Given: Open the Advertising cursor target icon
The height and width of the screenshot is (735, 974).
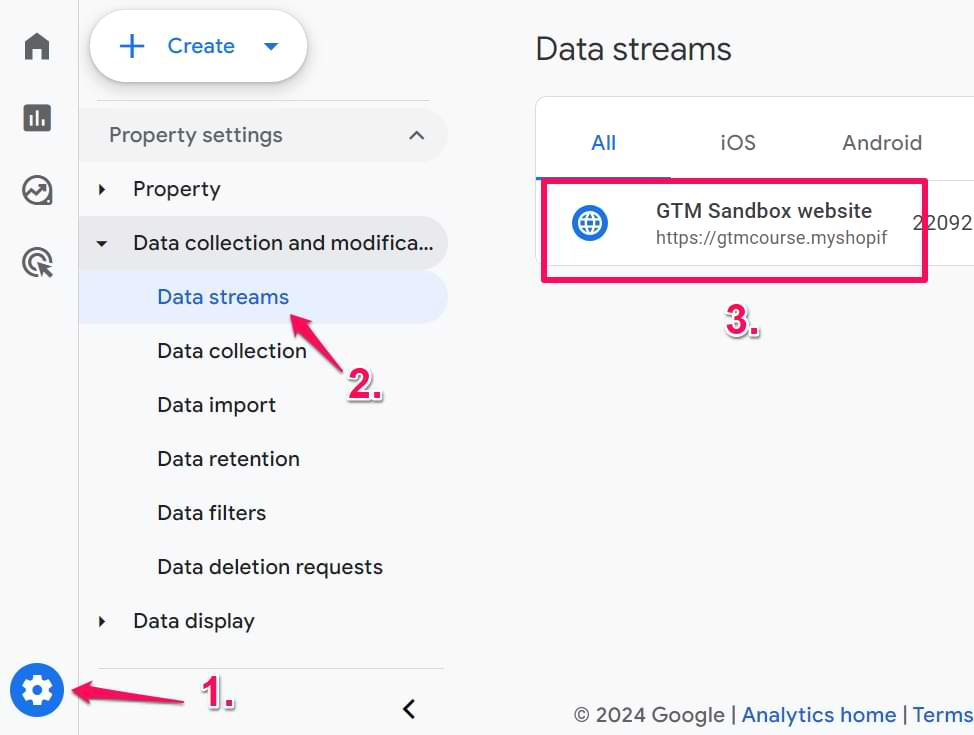Looking at the screenshot, I should coord(37,263).
